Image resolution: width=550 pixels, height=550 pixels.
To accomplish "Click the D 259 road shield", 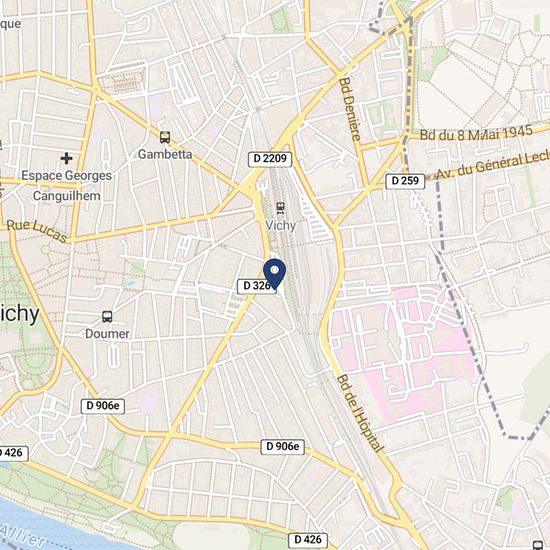I will click(405, 181).
